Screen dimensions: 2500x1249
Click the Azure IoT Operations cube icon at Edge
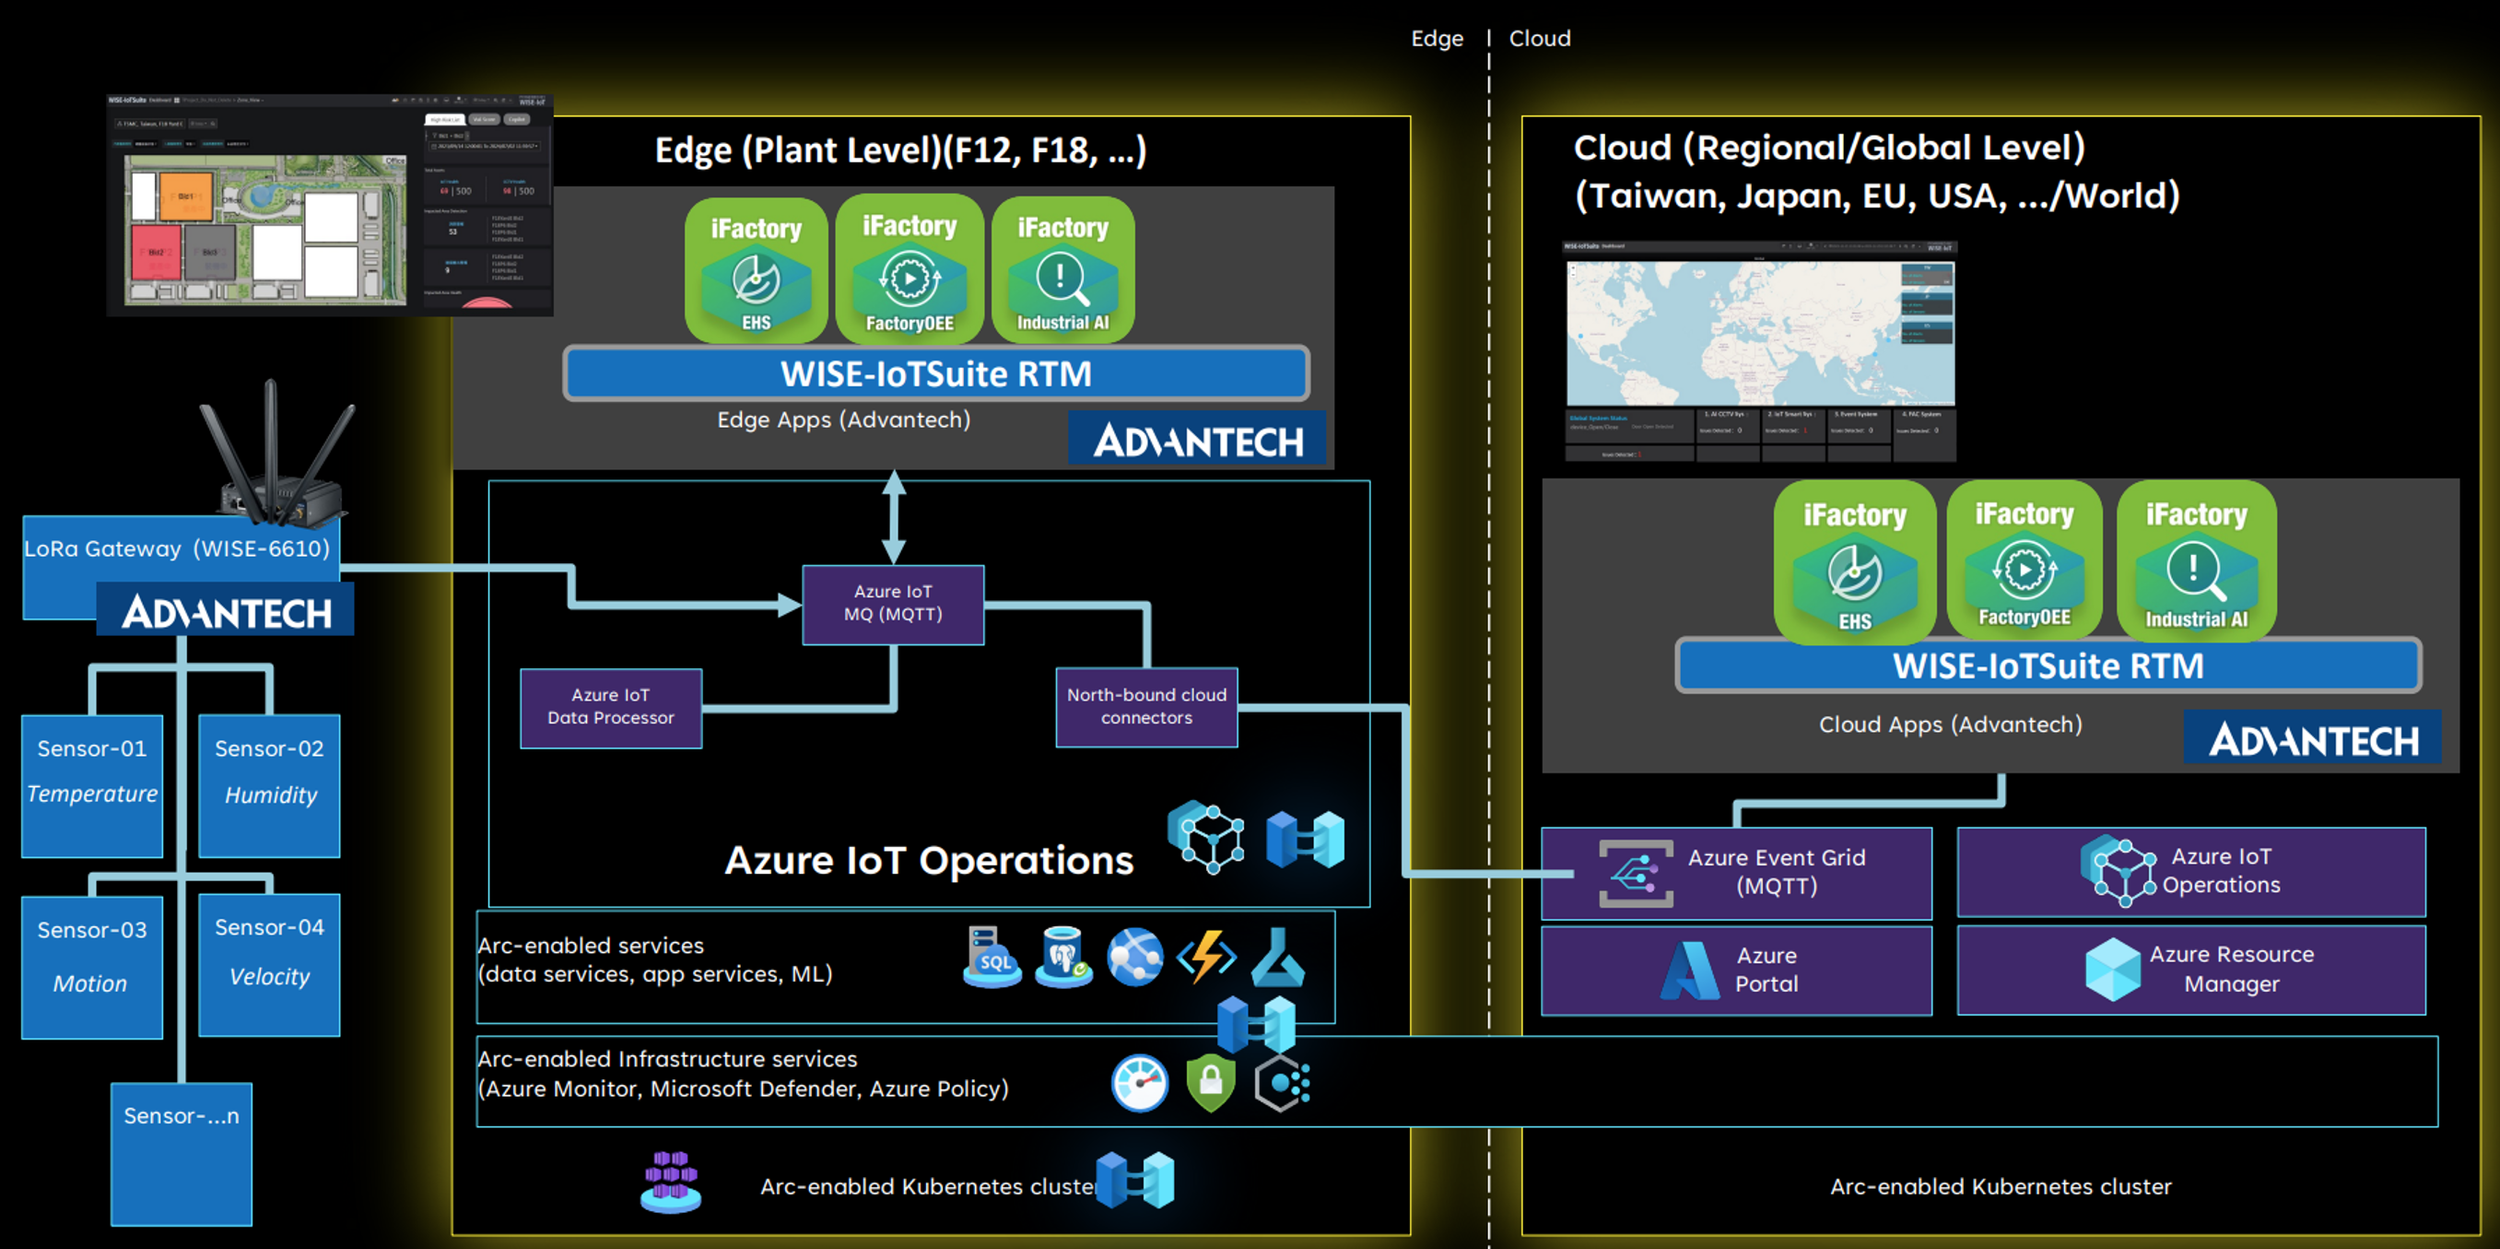[x=1206, y=837]
